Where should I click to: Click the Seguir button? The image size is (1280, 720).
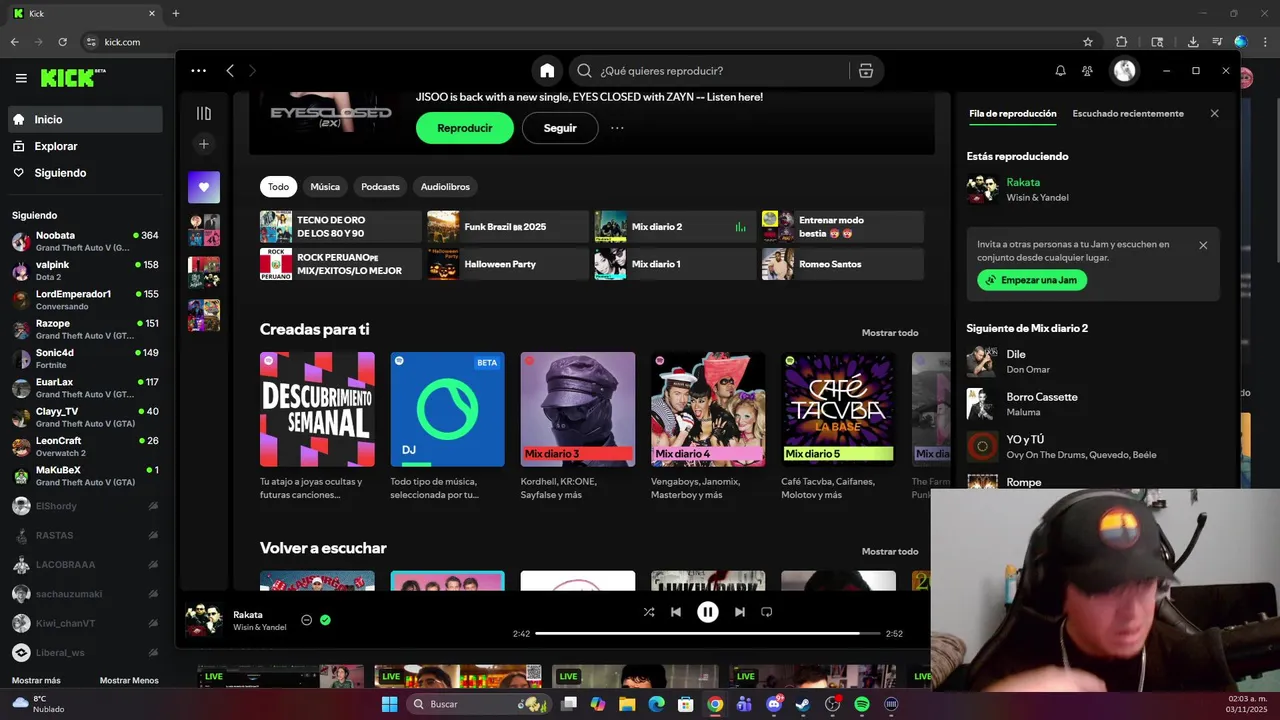560,128
